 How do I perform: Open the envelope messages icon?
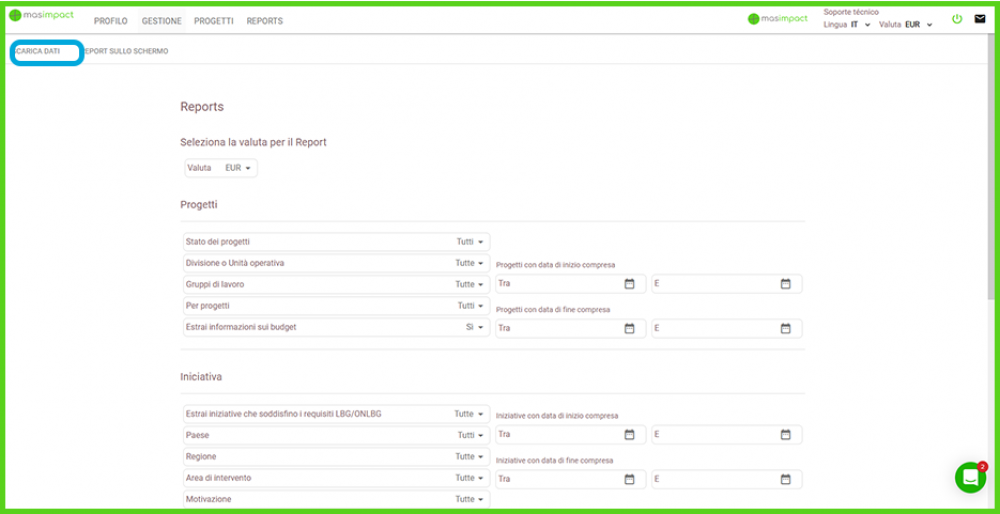(980, 19)
